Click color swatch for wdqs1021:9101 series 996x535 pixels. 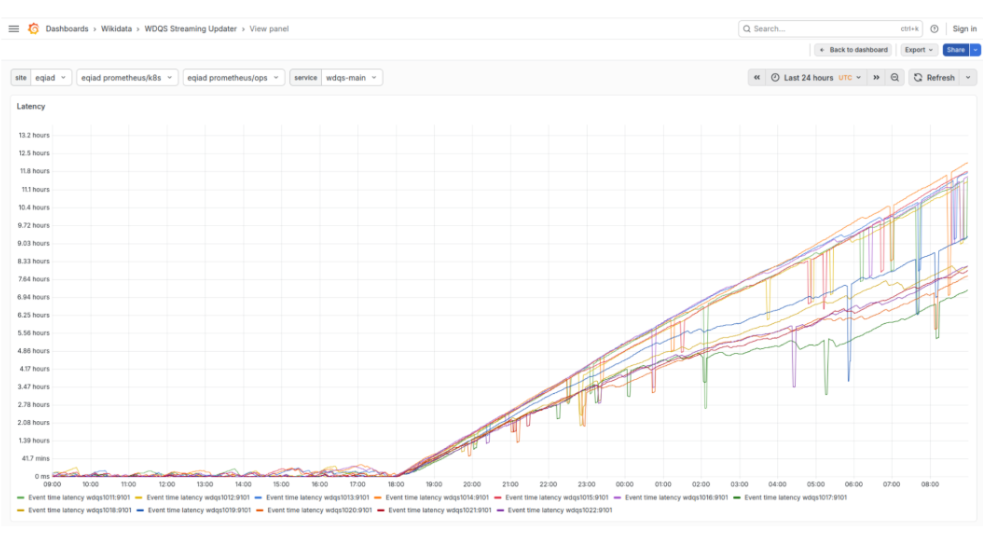380,510
